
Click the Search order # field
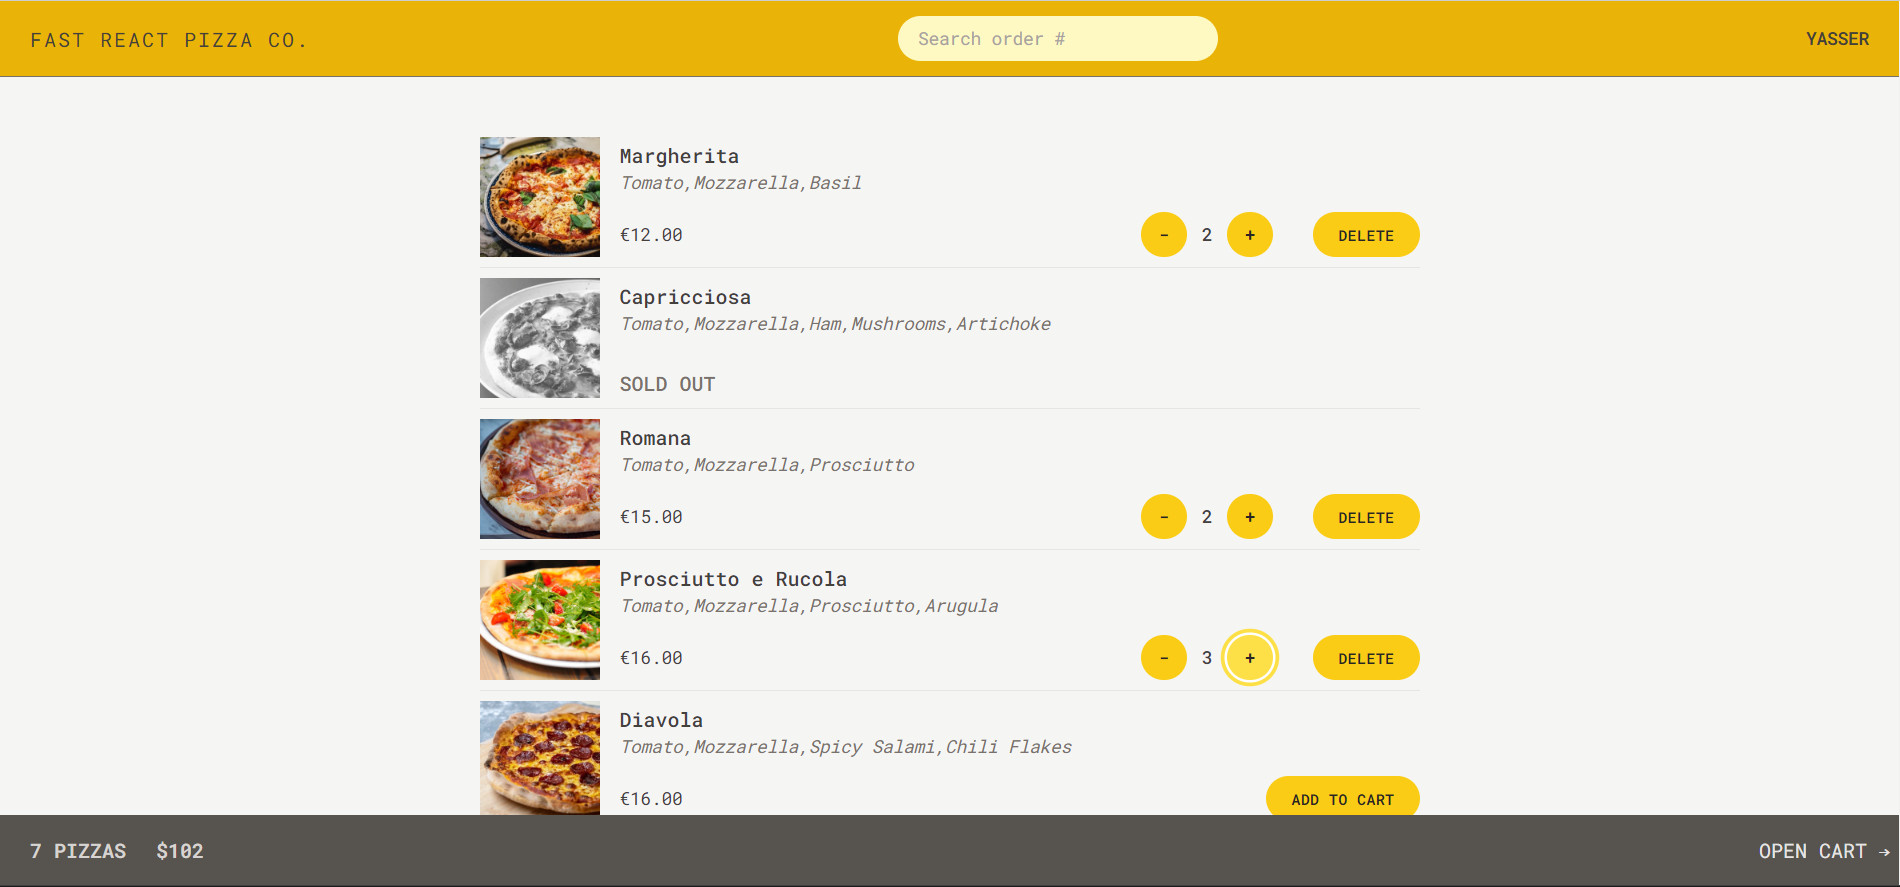point(1057,39)
